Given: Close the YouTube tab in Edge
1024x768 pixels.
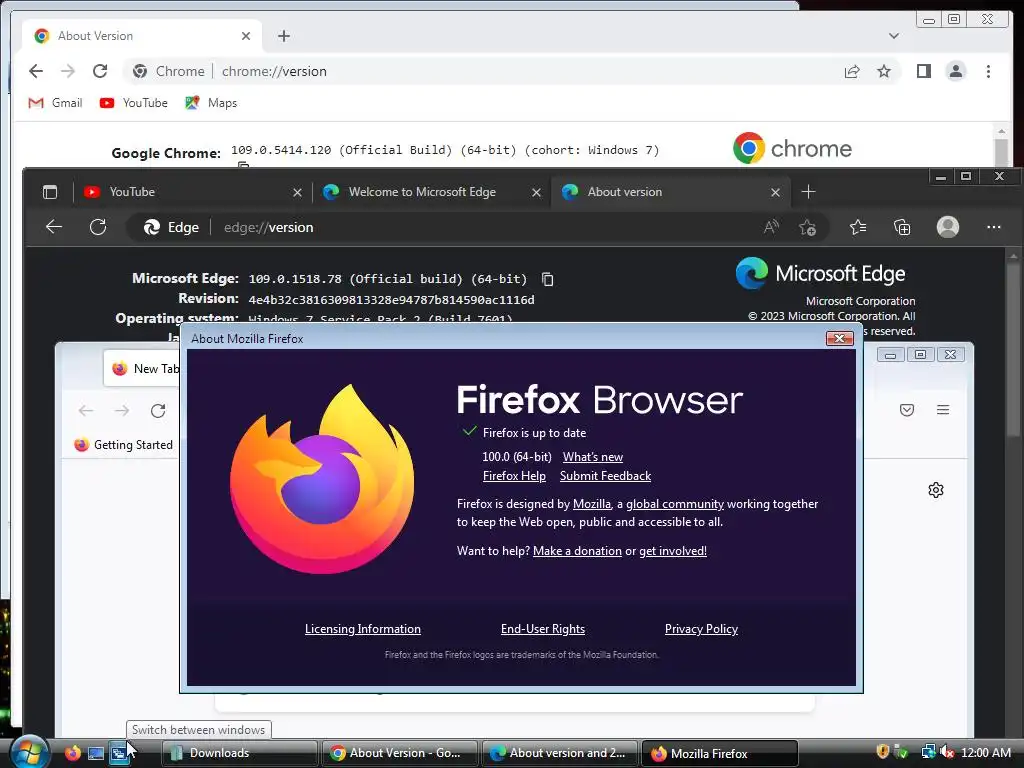Looking at the screenshot, I should pyautogui.click(x=297, y=193).
